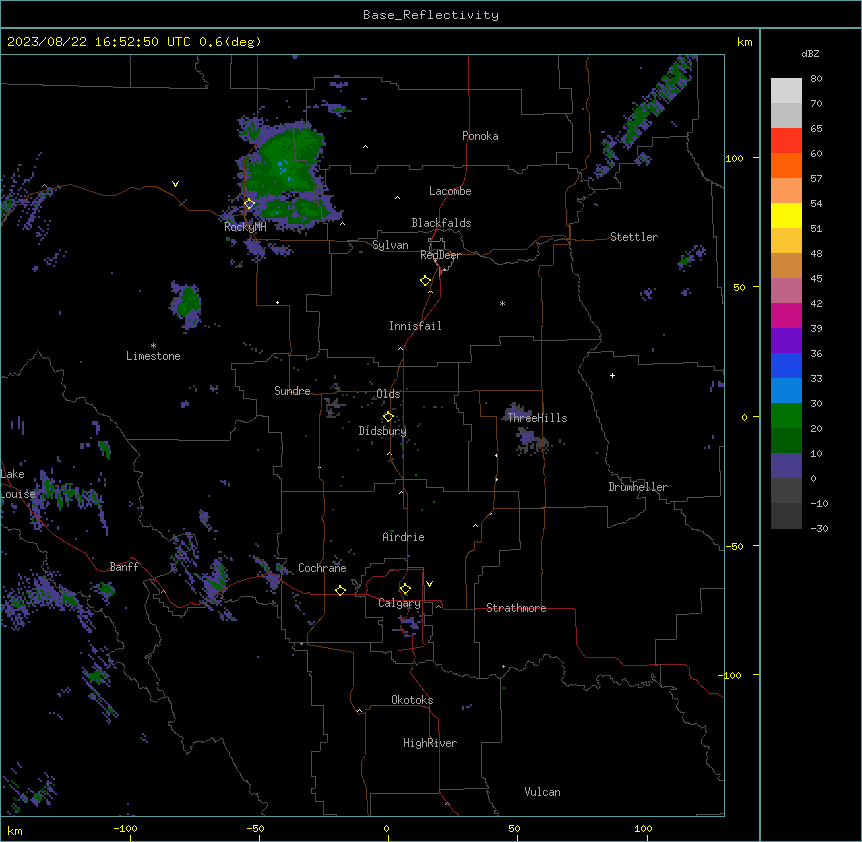
Task: Click the Blackfalds city label
Action: coord(441,223)
